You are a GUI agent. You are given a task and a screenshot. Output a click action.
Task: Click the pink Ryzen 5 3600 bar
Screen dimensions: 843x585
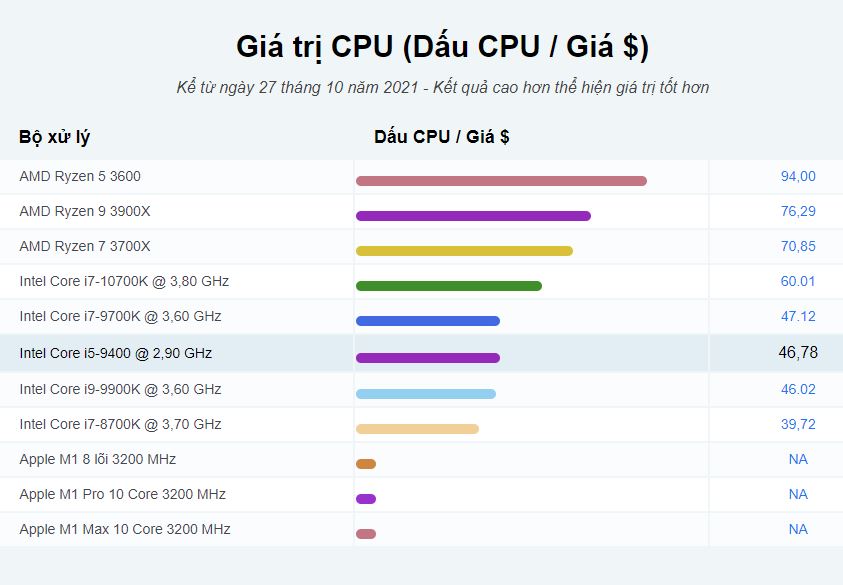point(501,181)
